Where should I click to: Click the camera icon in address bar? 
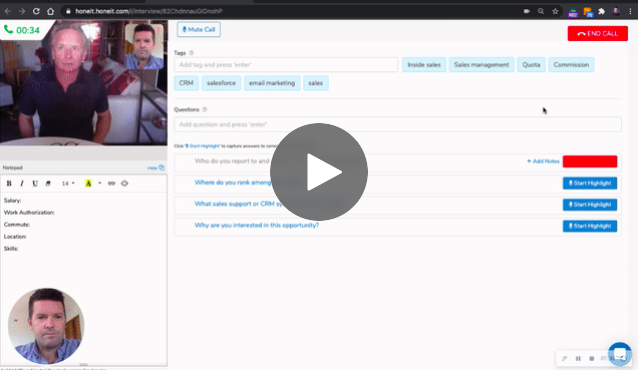tap(527, 11)
